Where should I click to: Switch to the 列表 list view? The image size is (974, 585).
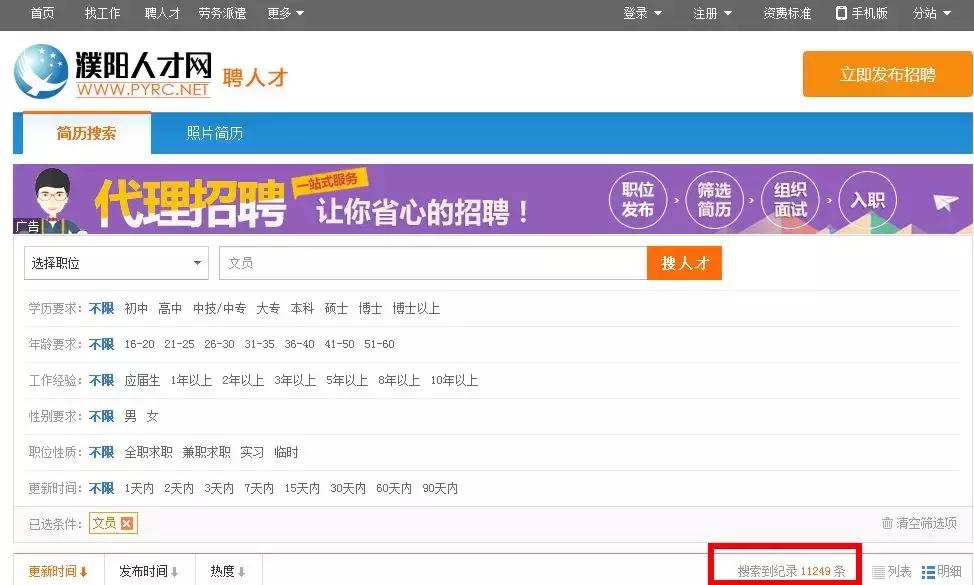coord(893,570)
